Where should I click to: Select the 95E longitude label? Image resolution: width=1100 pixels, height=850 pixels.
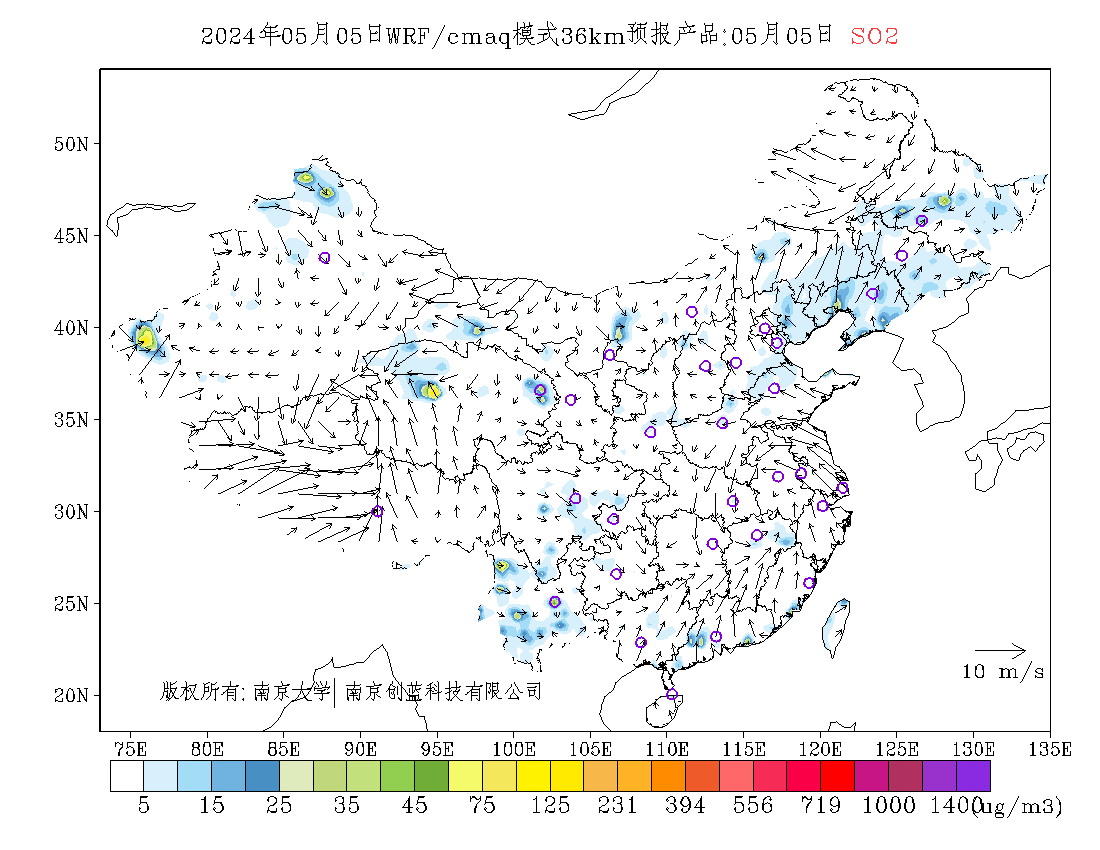pos(437,749)
